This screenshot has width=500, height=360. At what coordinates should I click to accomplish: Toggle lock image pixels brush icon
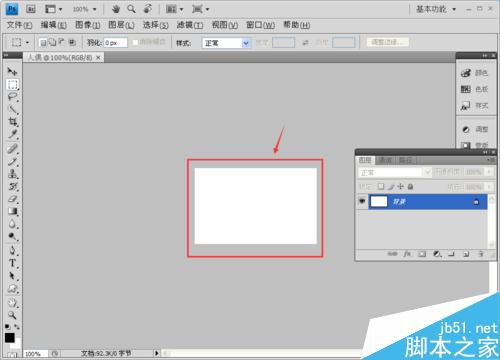click(391, 186)
